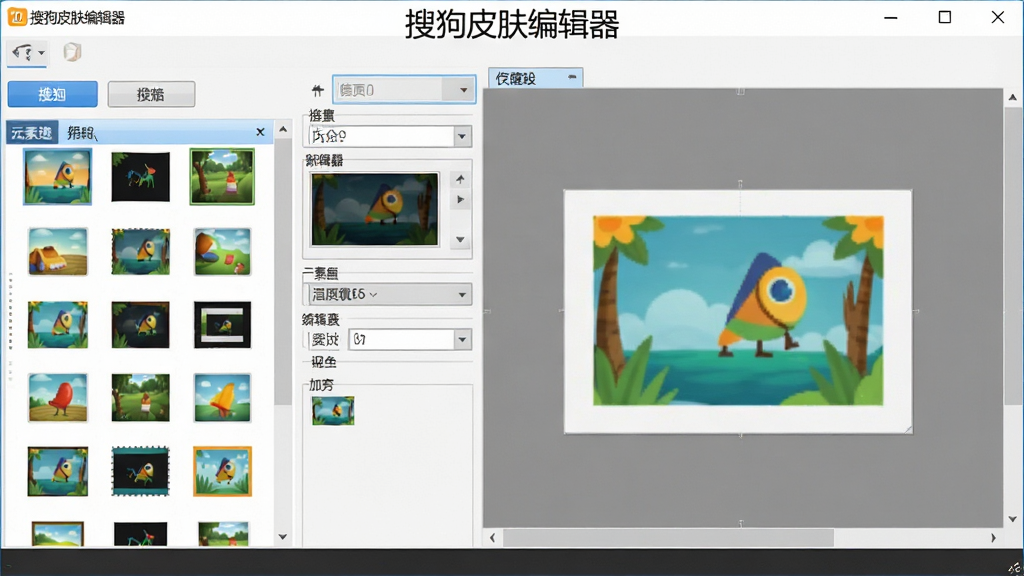
Task: Close the left element panel with the X
Action: point(260,132)
